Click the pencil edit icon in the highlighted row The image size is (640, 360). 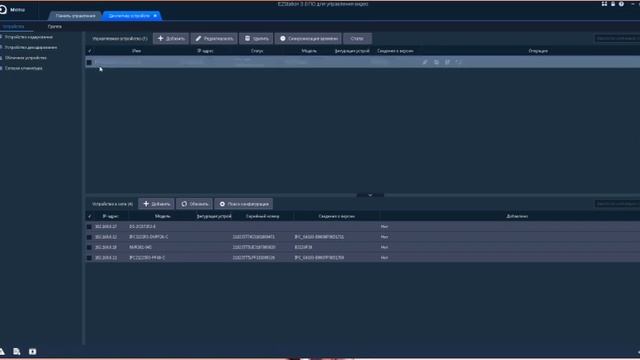tap(425, 62)
